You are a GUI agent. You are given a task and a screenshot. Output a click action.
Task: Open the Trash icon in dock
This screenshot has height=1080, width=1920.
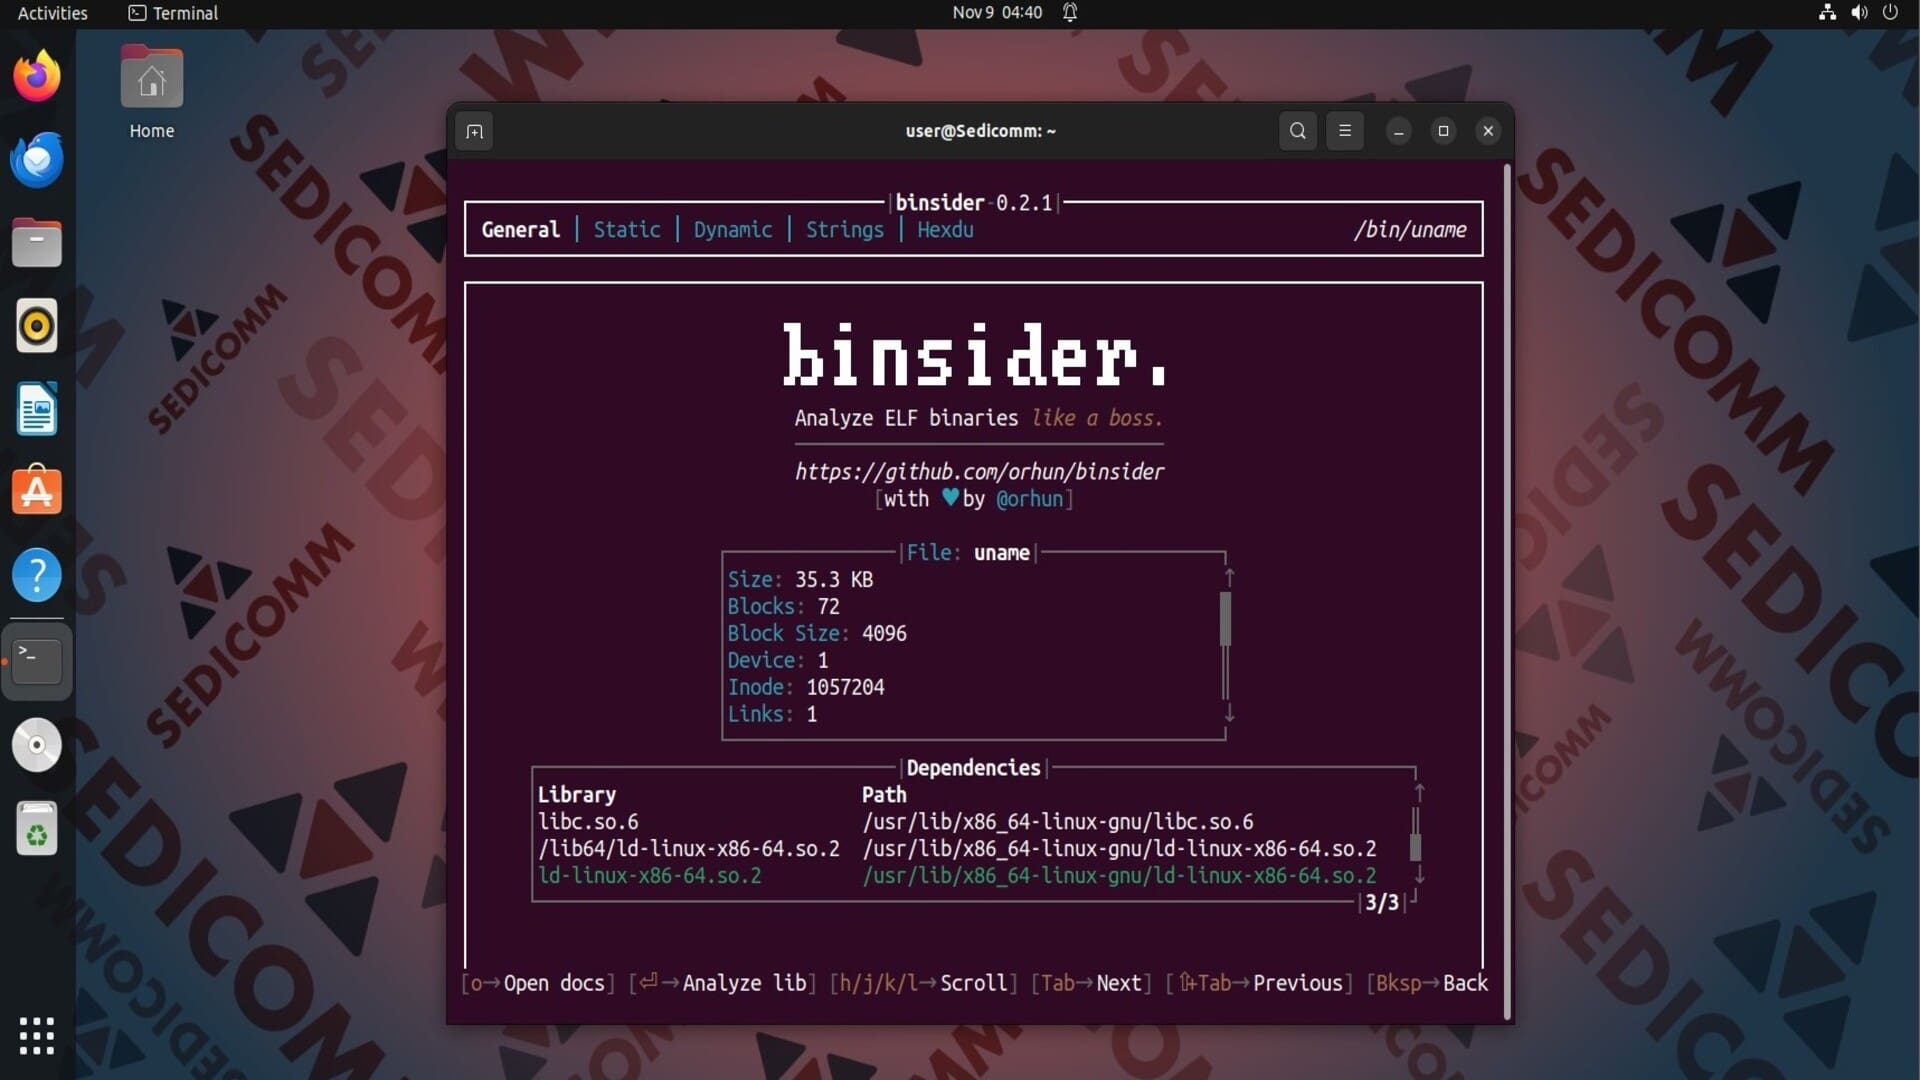(x=37, y=829)
